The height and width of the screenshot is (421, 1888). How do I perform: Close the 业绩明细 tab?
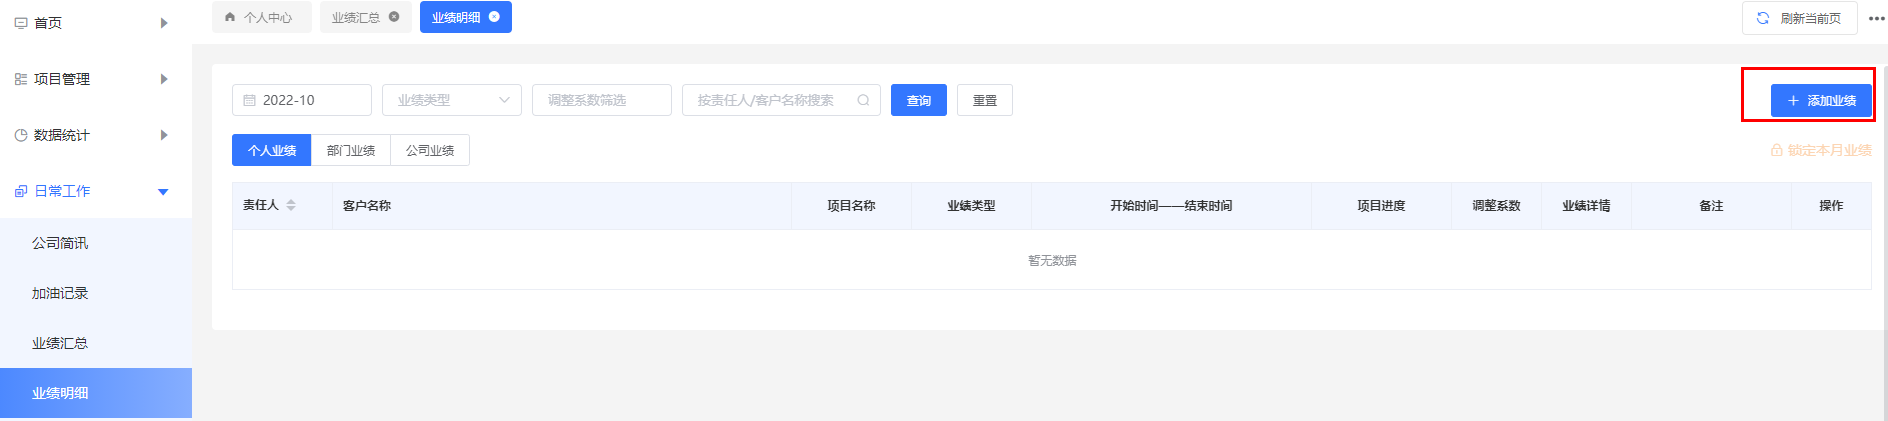click(494, 17)
